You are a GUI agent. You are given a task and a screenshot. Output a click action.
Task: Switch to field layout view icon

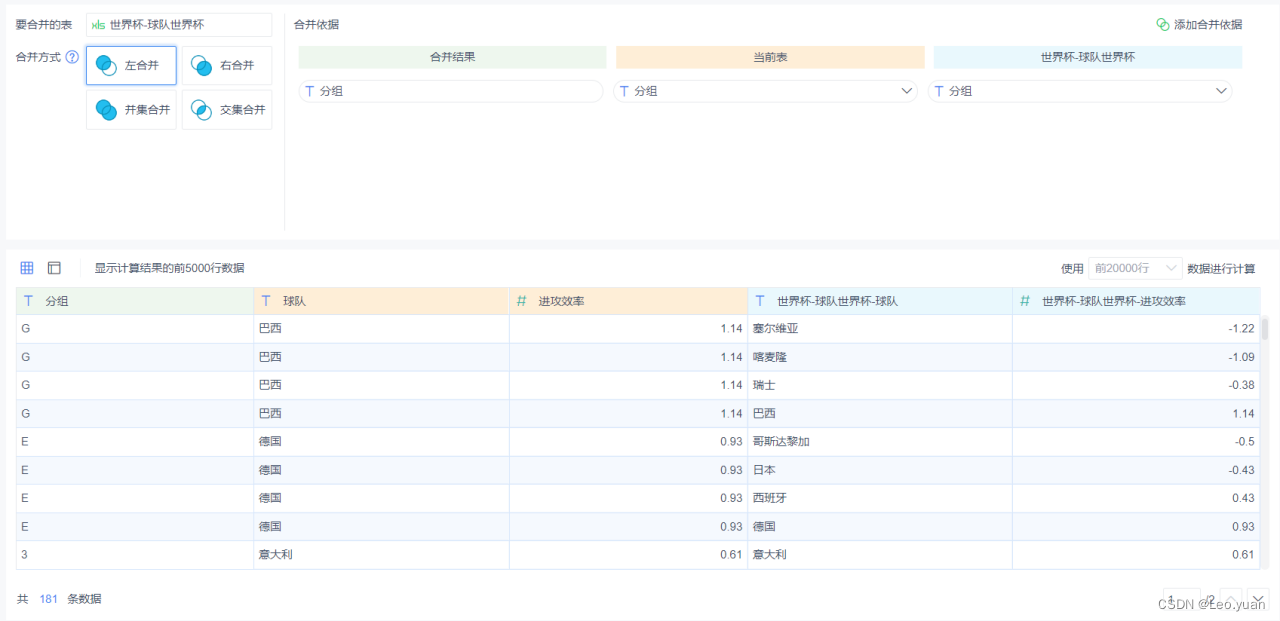[x=54, y=268]
